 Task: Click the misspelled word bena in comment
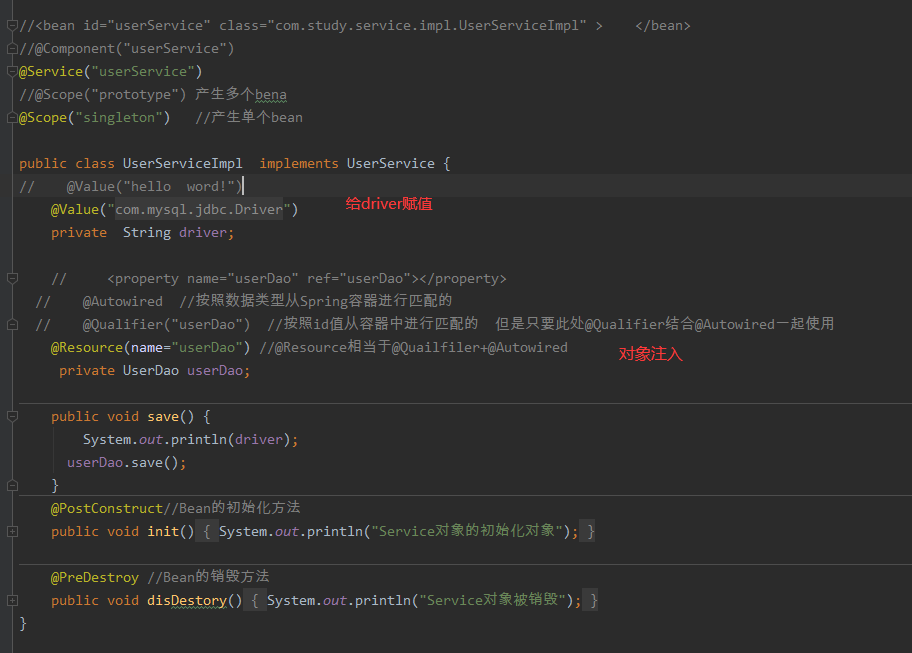(270, 94)
